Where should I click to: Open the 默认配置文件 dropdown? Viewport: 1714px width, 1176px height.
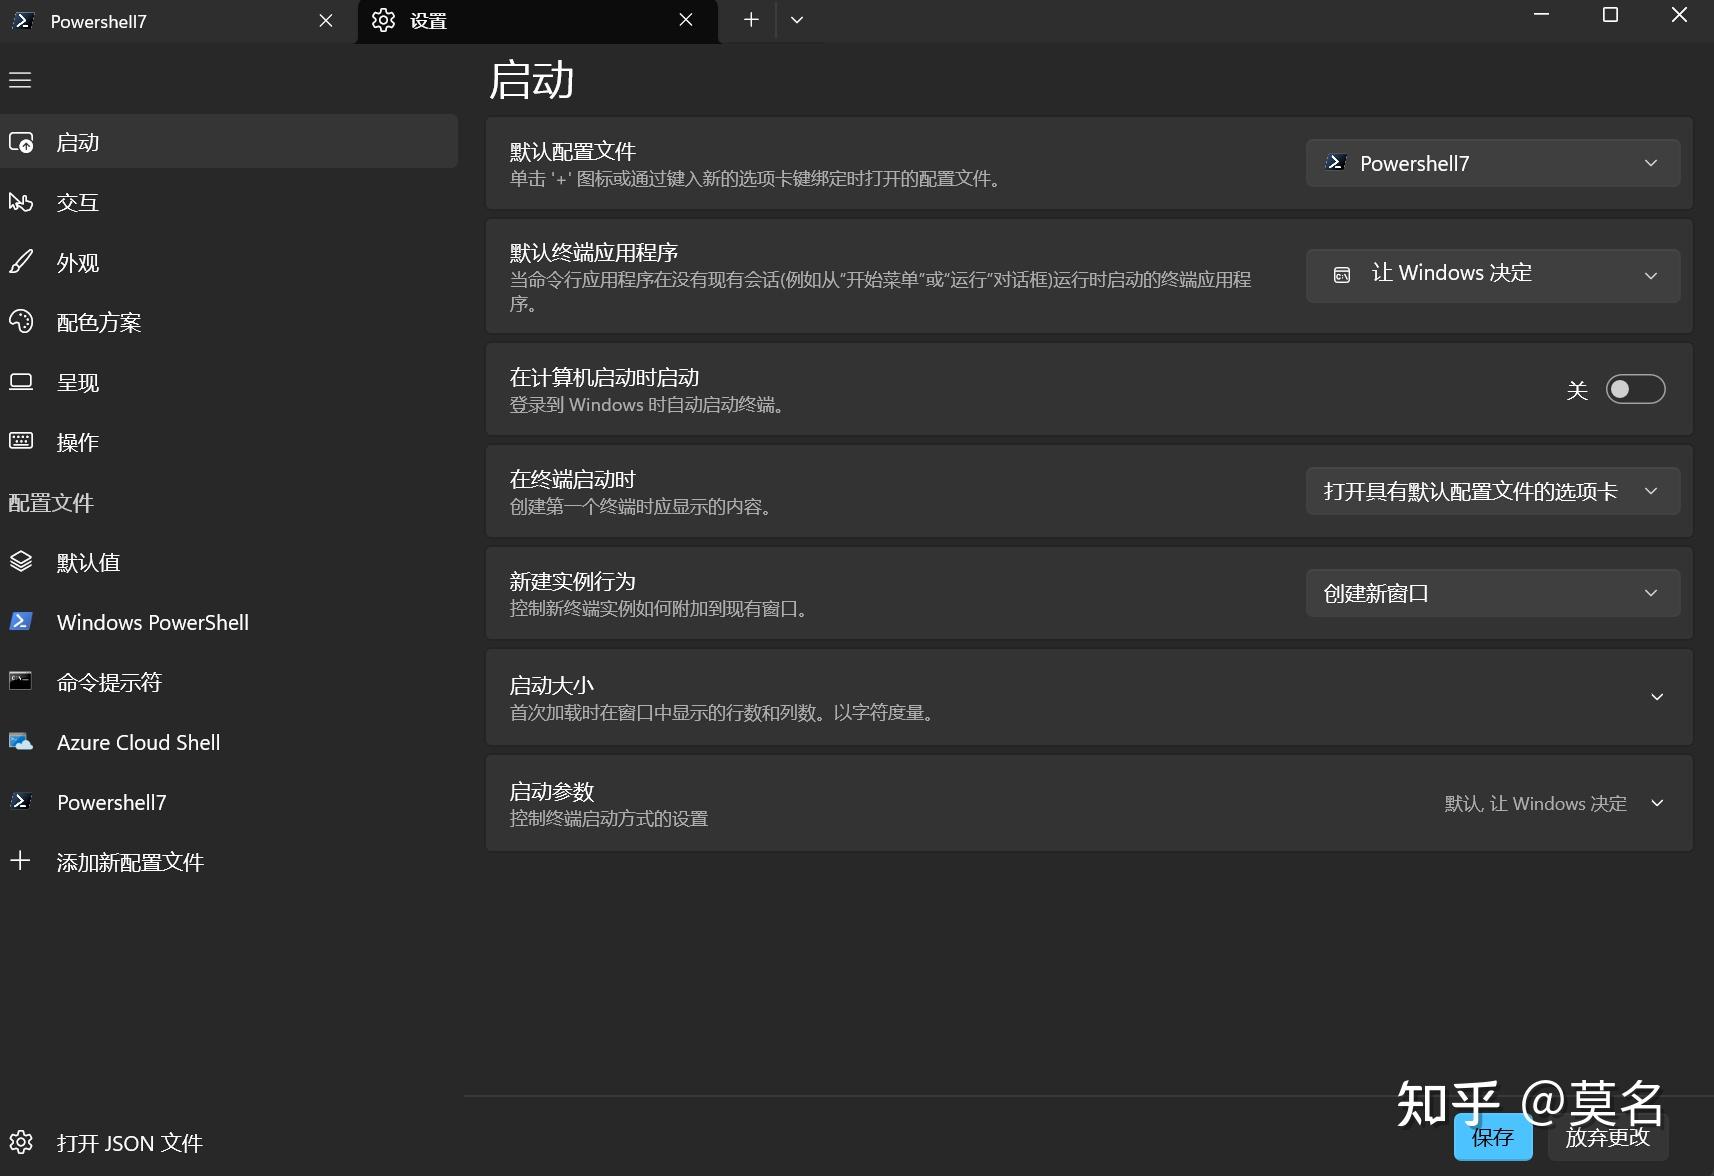(1492, 163)
